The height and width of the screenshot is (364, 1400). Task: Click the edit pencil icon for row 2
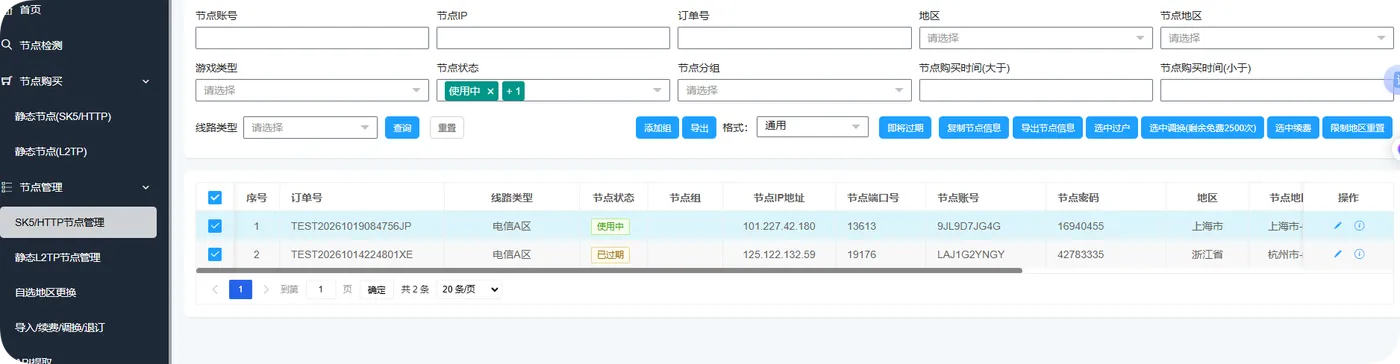click(x=1338, y=254)
